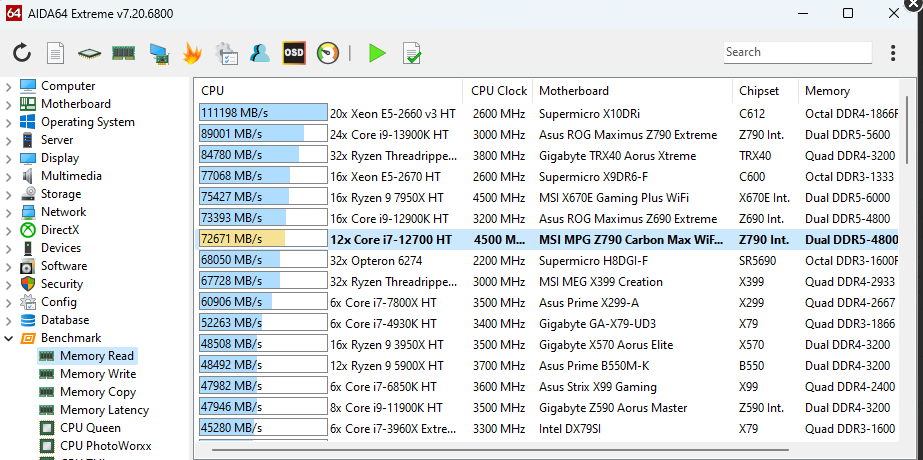Click the Gigabyte X570 Aorus Elite cell

(x=606, y=345)
